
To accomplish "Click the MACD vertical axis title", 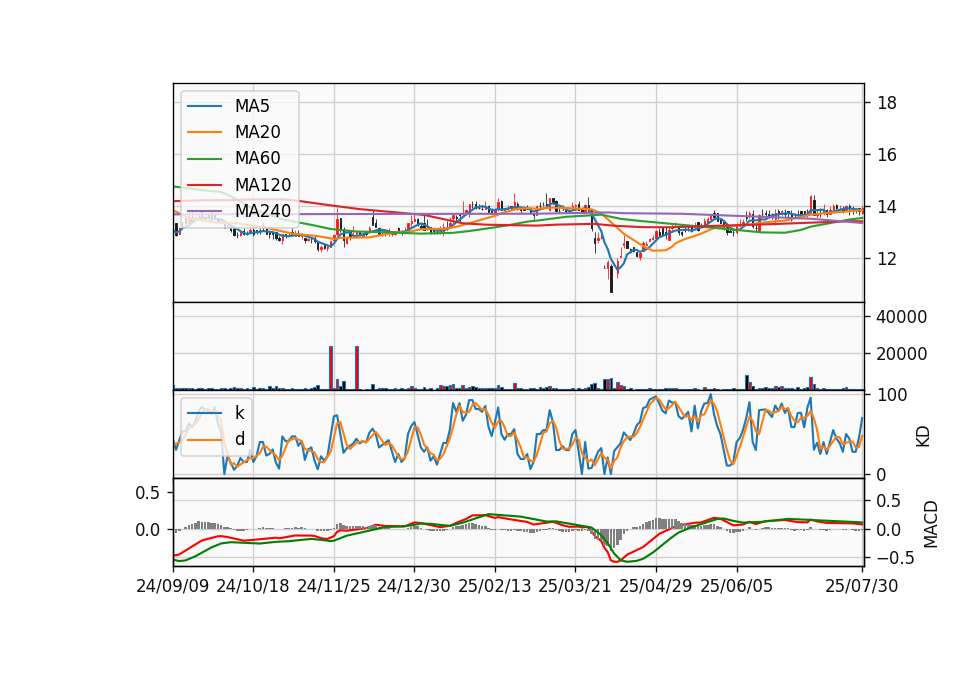I will tap(931, 524).
